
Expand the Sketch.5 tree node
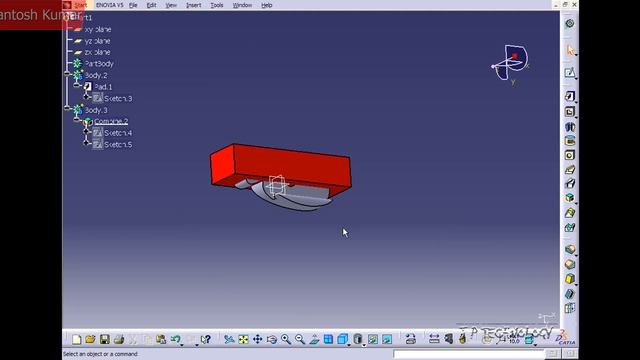tap(87, 143)
